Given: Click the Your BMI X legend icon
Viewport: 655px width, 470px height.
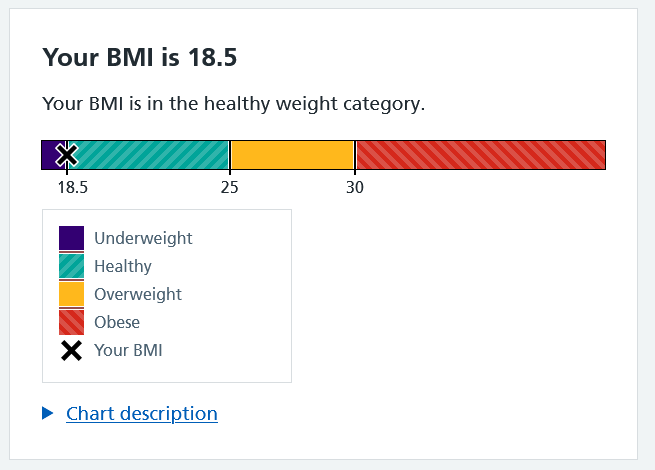Looking at the screenshot, I should point(71,350).
